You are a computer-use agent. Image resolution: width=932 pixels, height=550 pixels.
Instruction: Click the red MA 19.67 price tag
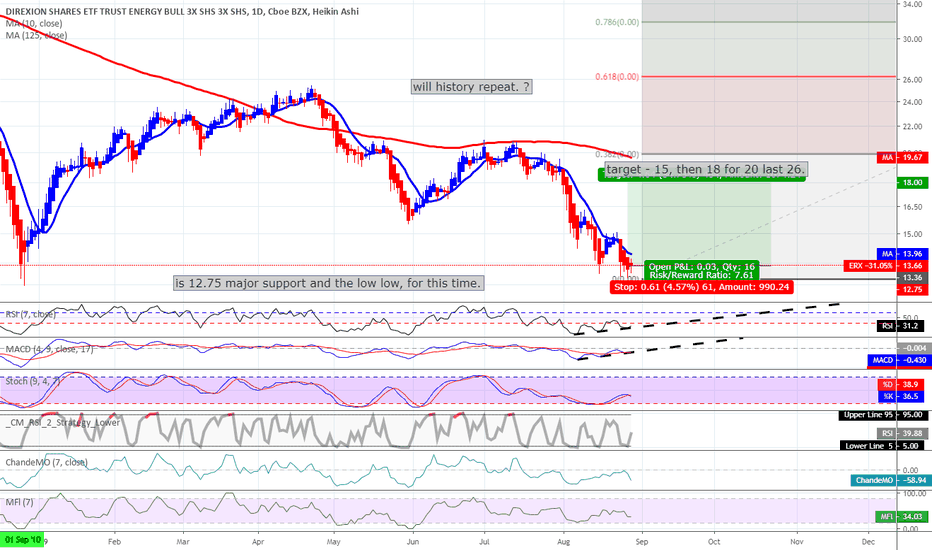[x=902, y=158]
